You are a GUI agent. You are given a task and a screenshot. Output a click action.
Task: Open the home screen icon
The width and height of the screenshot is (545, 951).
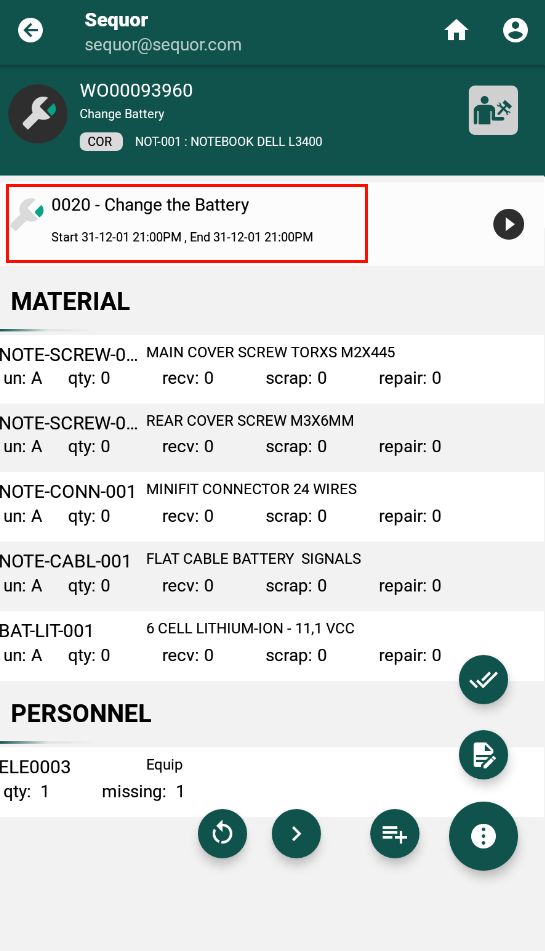456,30
